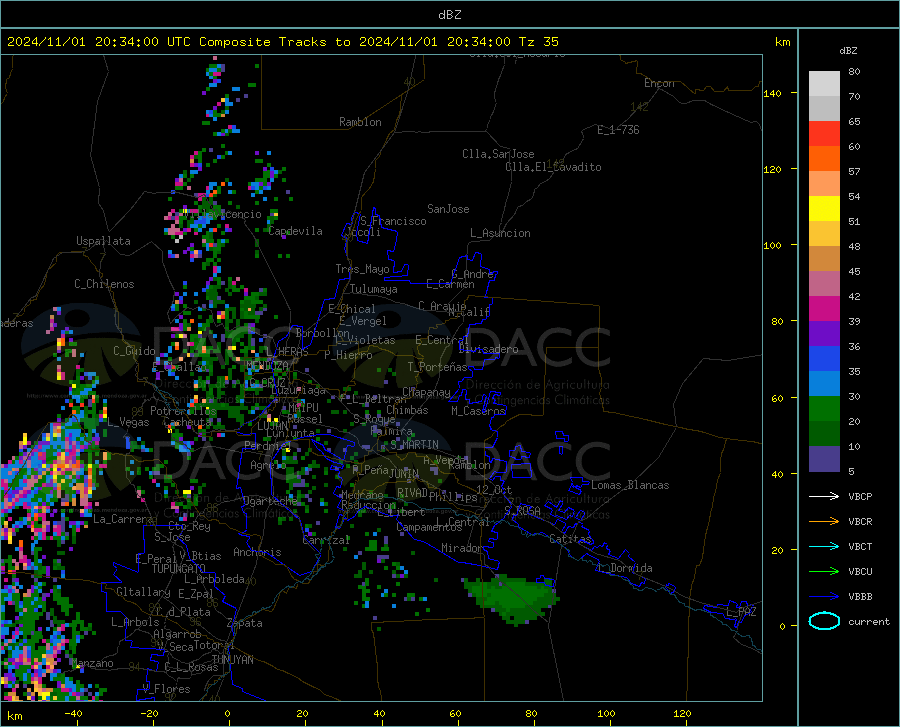Image resolution: width=900 pixels, height=727 pixels.
Task: Click the Lomas_Blancas label
Action: click(x=630, y=485)
